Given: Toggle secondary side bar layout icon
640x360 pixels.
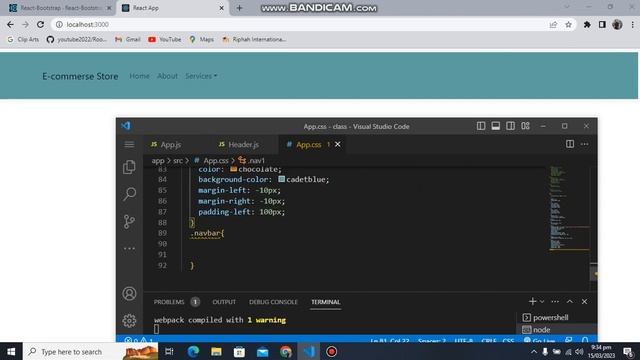Looking at the screenshot, I should coord(510,126).
